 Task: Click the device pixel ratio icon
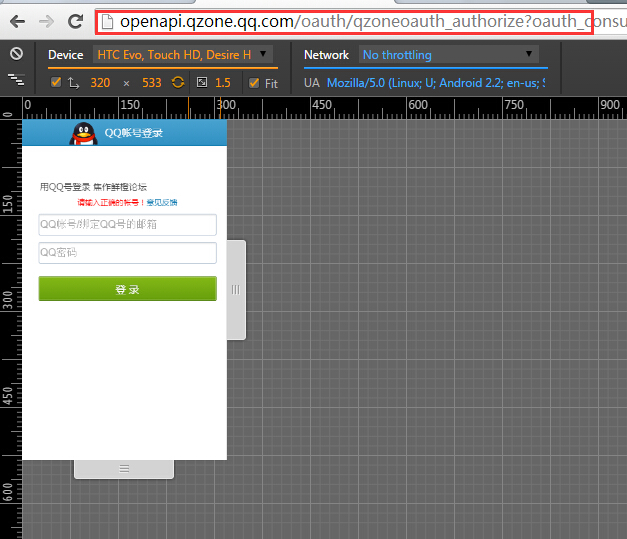(x=202, y=82)
